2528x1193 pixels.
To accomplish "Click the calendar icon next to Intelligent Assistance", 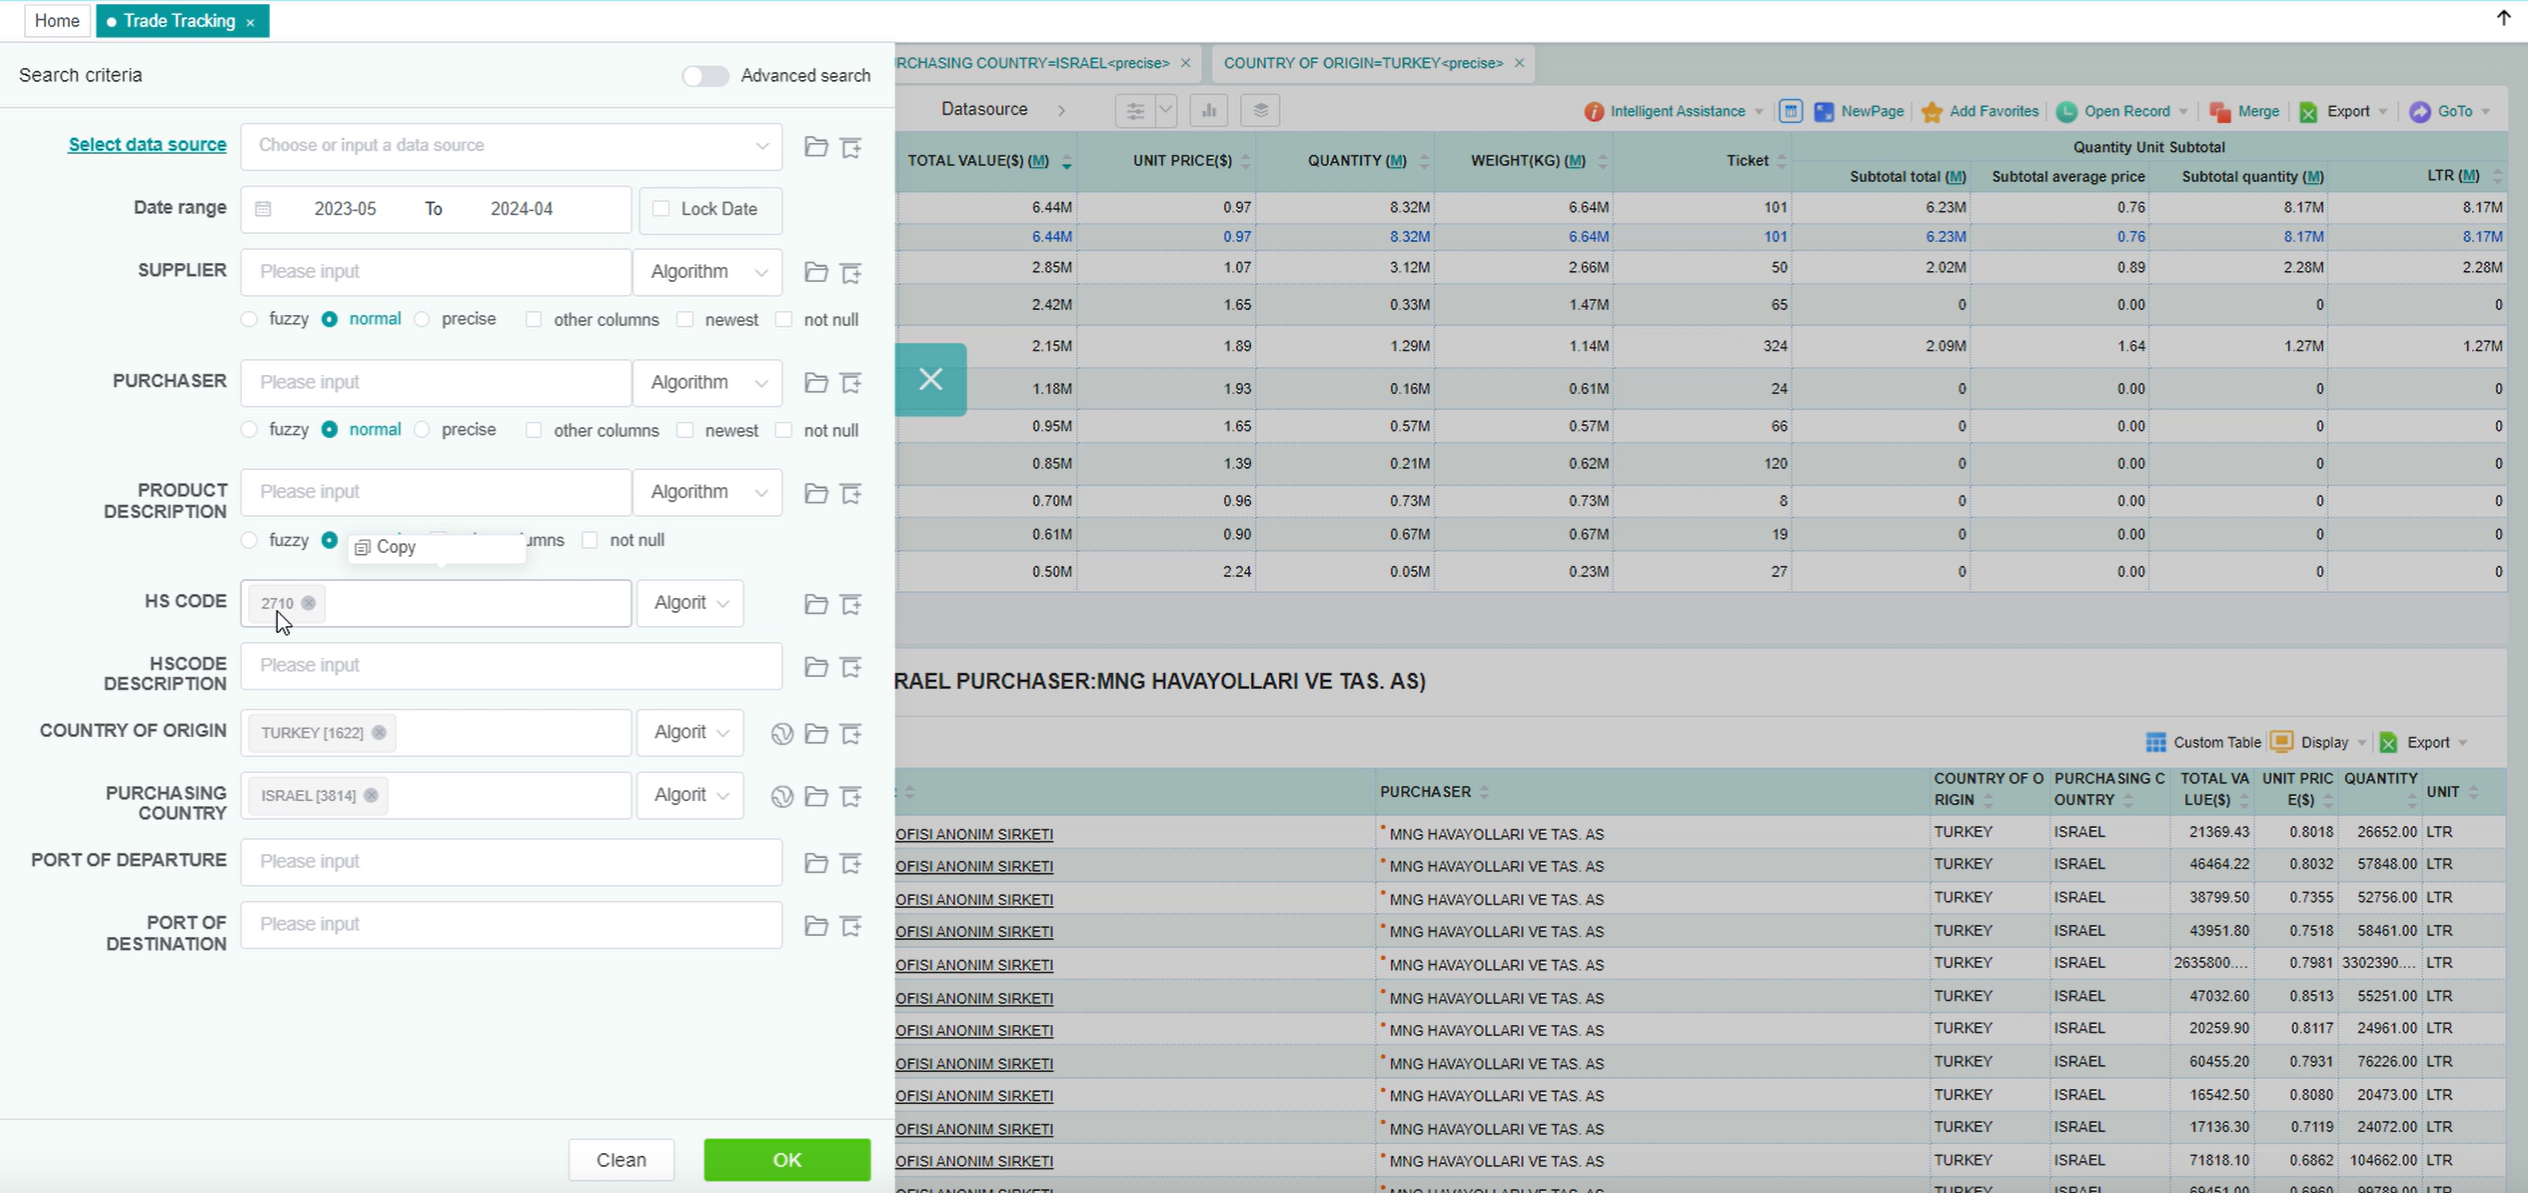I will click(x=1791, y=111).
